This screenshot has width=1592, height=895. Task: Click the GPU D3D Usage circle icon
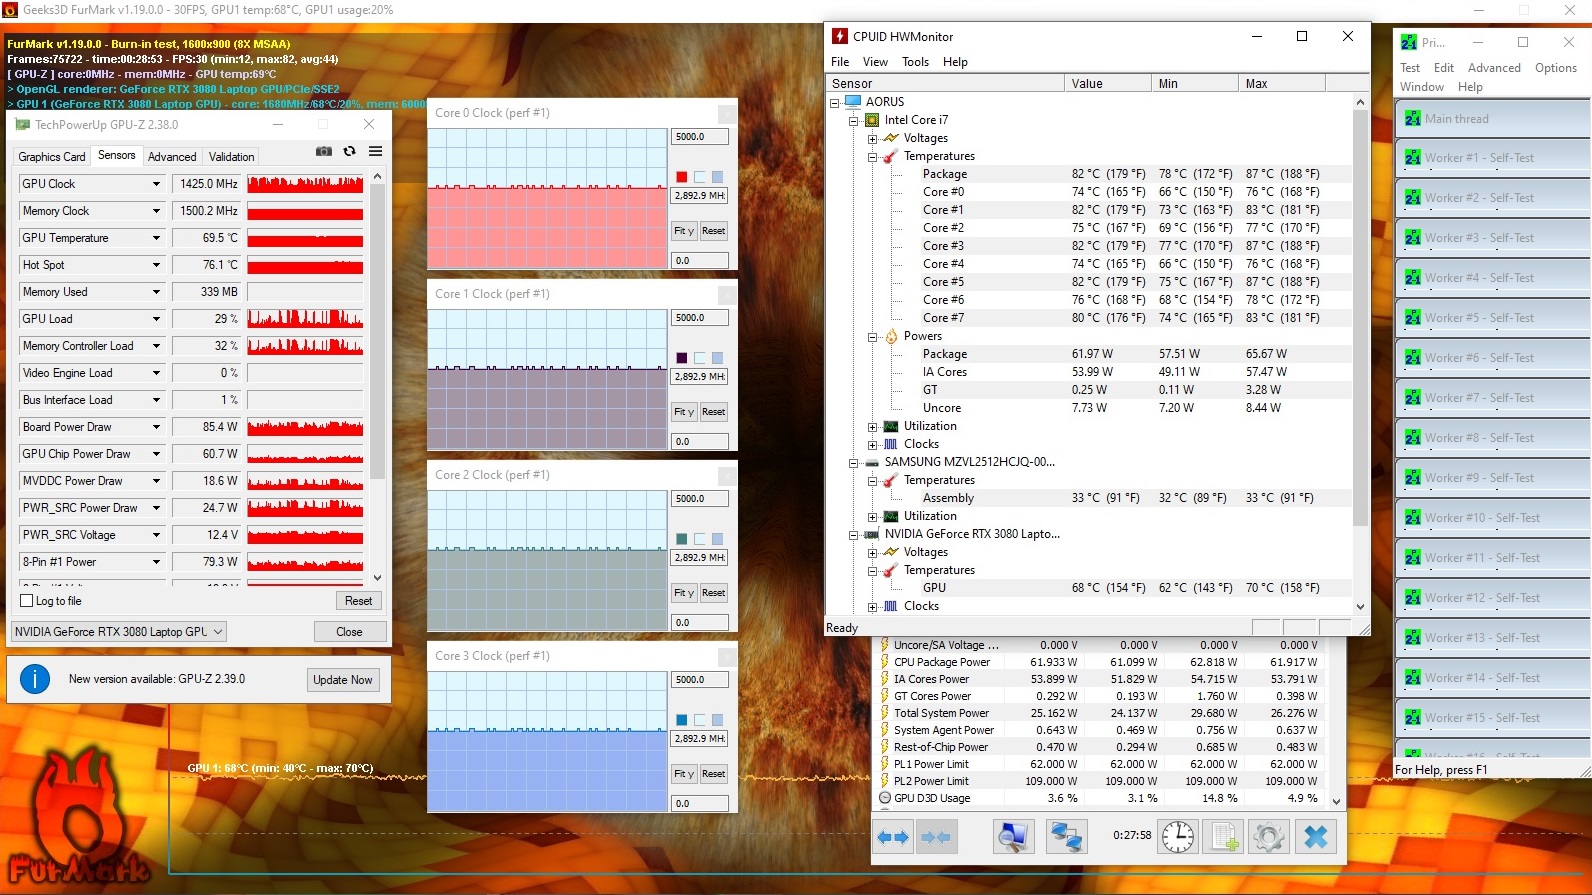885,798
